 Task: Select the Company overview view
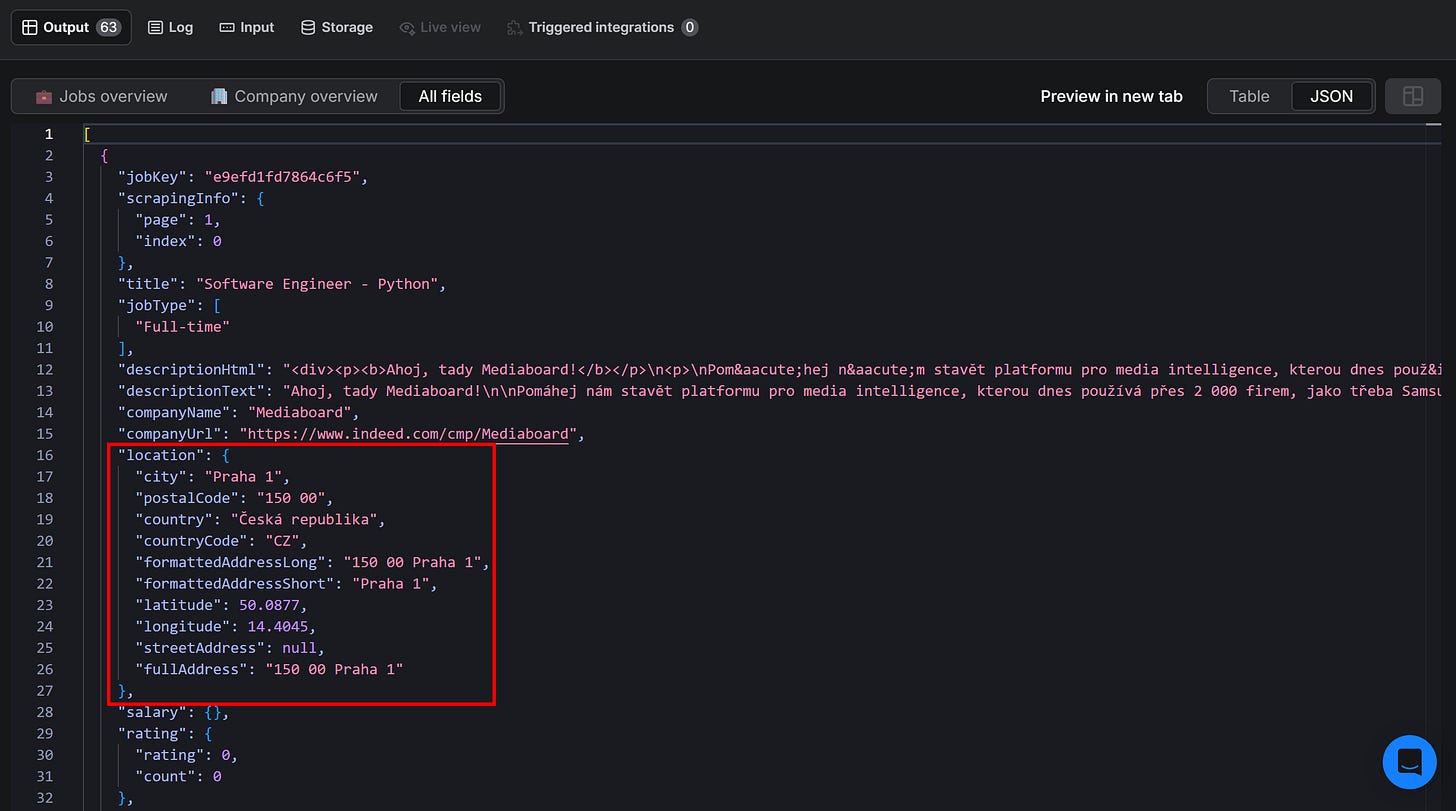click(294, 96)
